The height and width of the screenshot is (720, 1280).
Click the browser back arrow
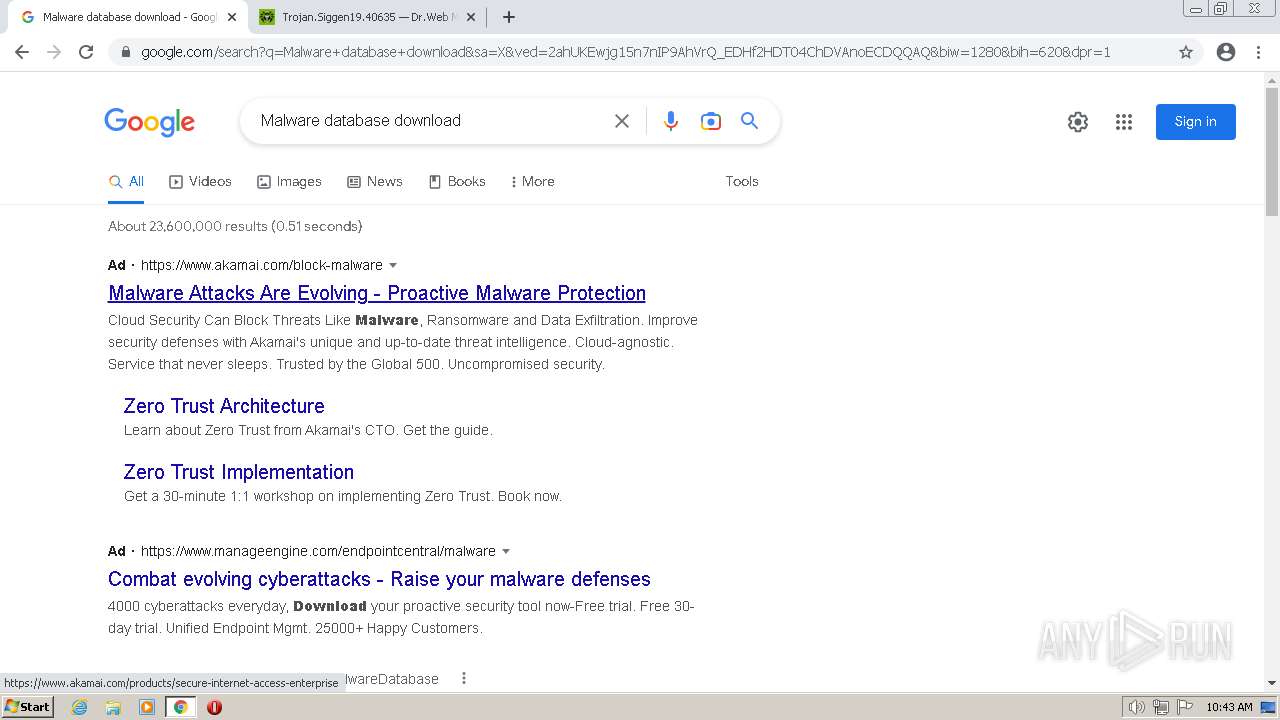(22, 52)
